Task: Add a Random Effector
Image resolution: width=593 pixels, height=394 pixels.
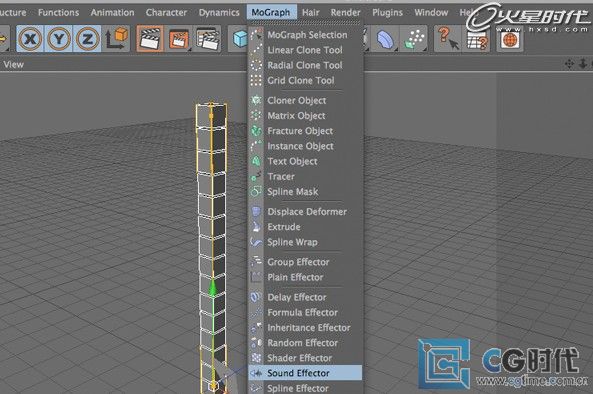Action: point(305,343)
